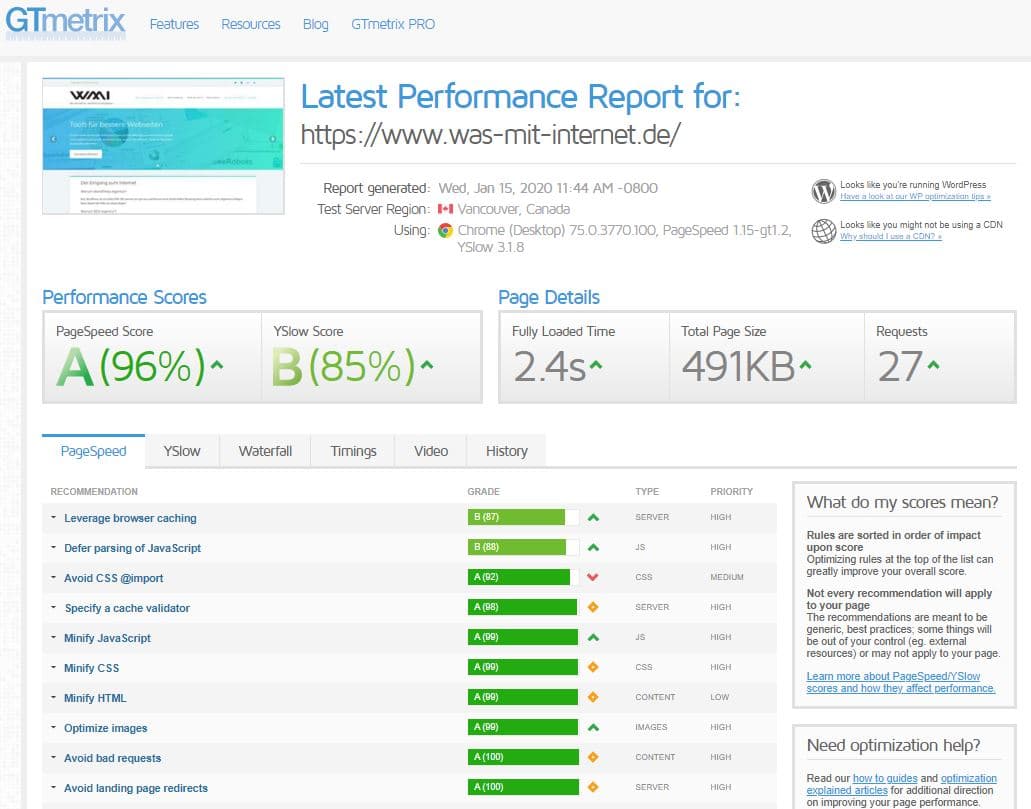Click B (87) grade bar for browser caching
Image resolution: width=1031 pixels, height=809 pixels.
[523, 517]
